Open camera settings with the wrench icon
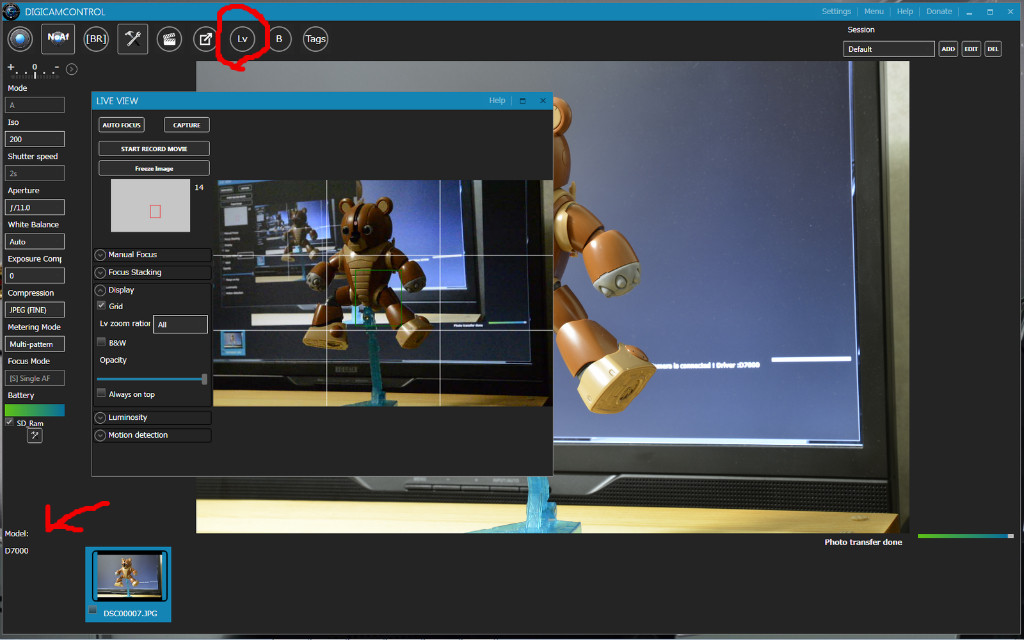 (132, 38)
